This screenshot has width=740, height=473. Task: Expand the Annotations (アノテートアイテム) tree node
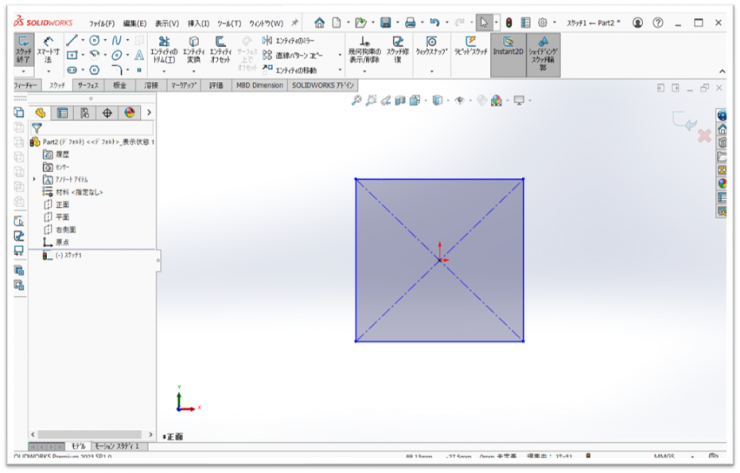(34, 179)
